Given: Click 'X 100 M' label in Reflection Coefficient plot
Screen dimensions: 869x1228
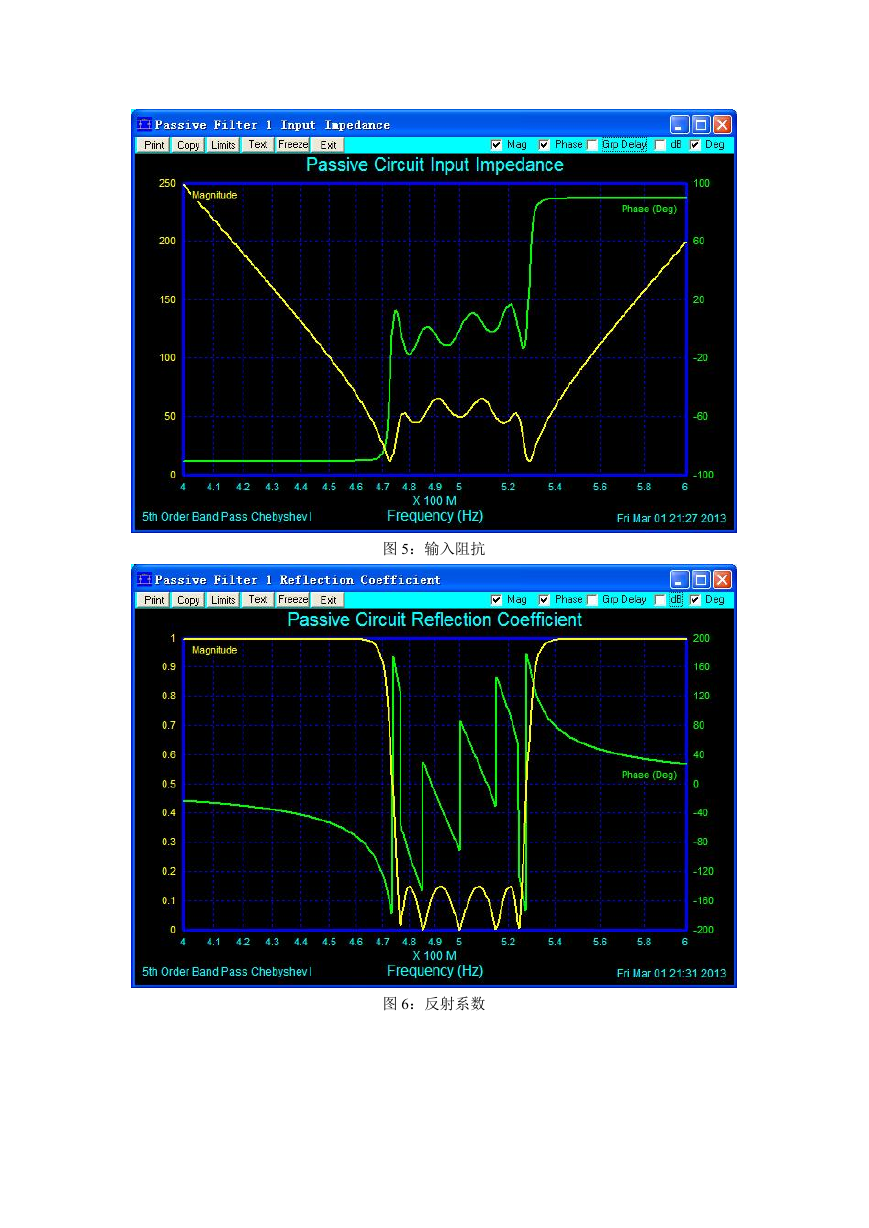Looking at the screenshot, I should pyautogui.click(x=435, y=955).
